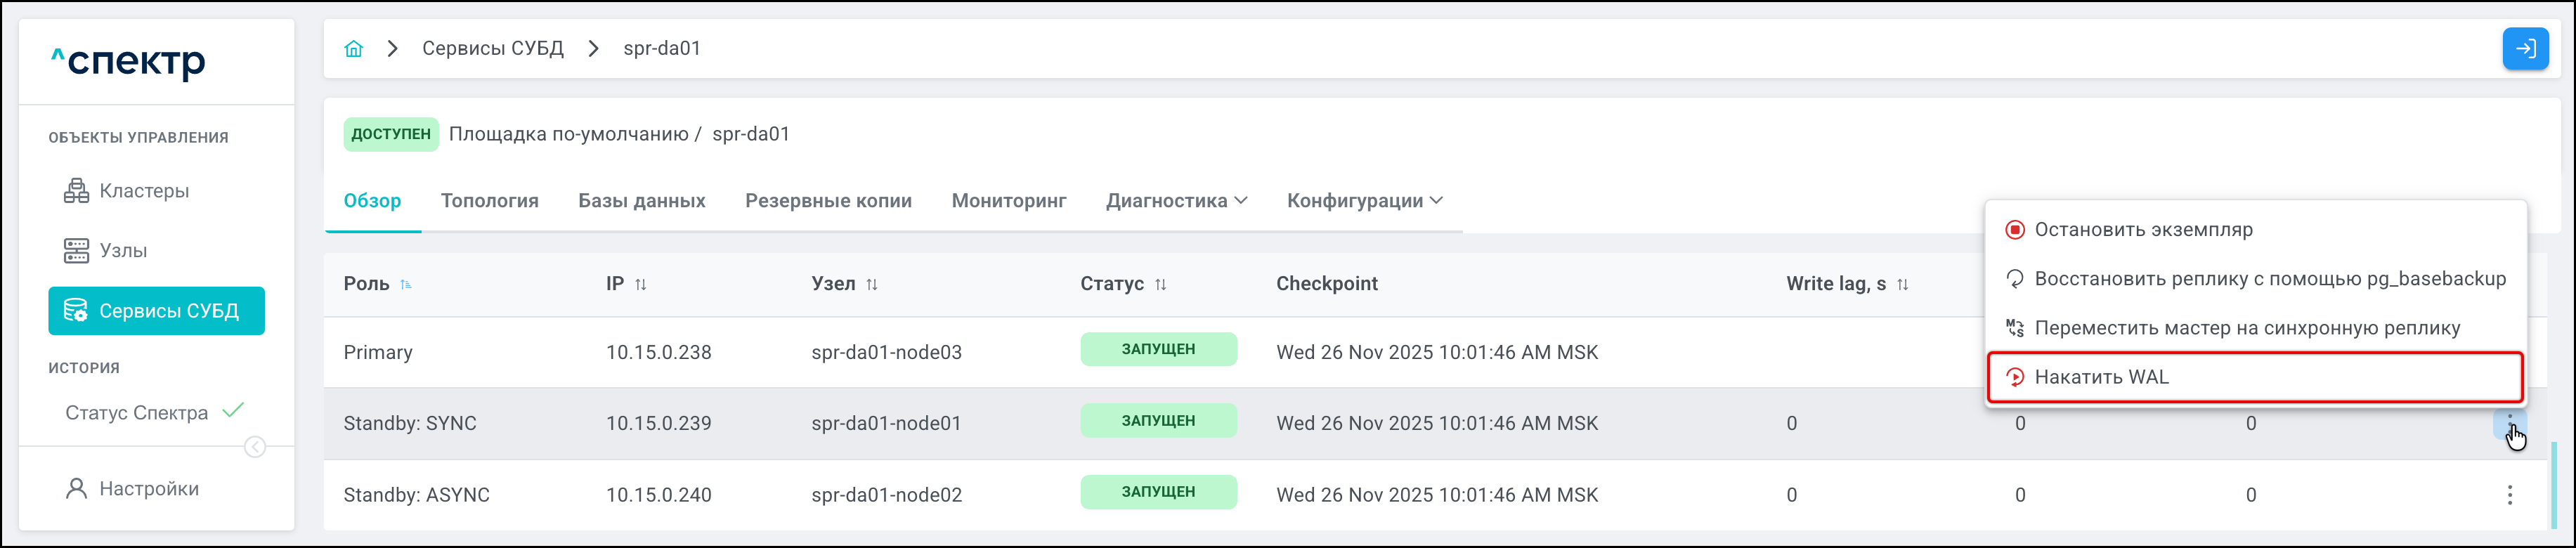Select Накатить WAL from context menu
The image size is (2576, 548).
coord(2100,377)
